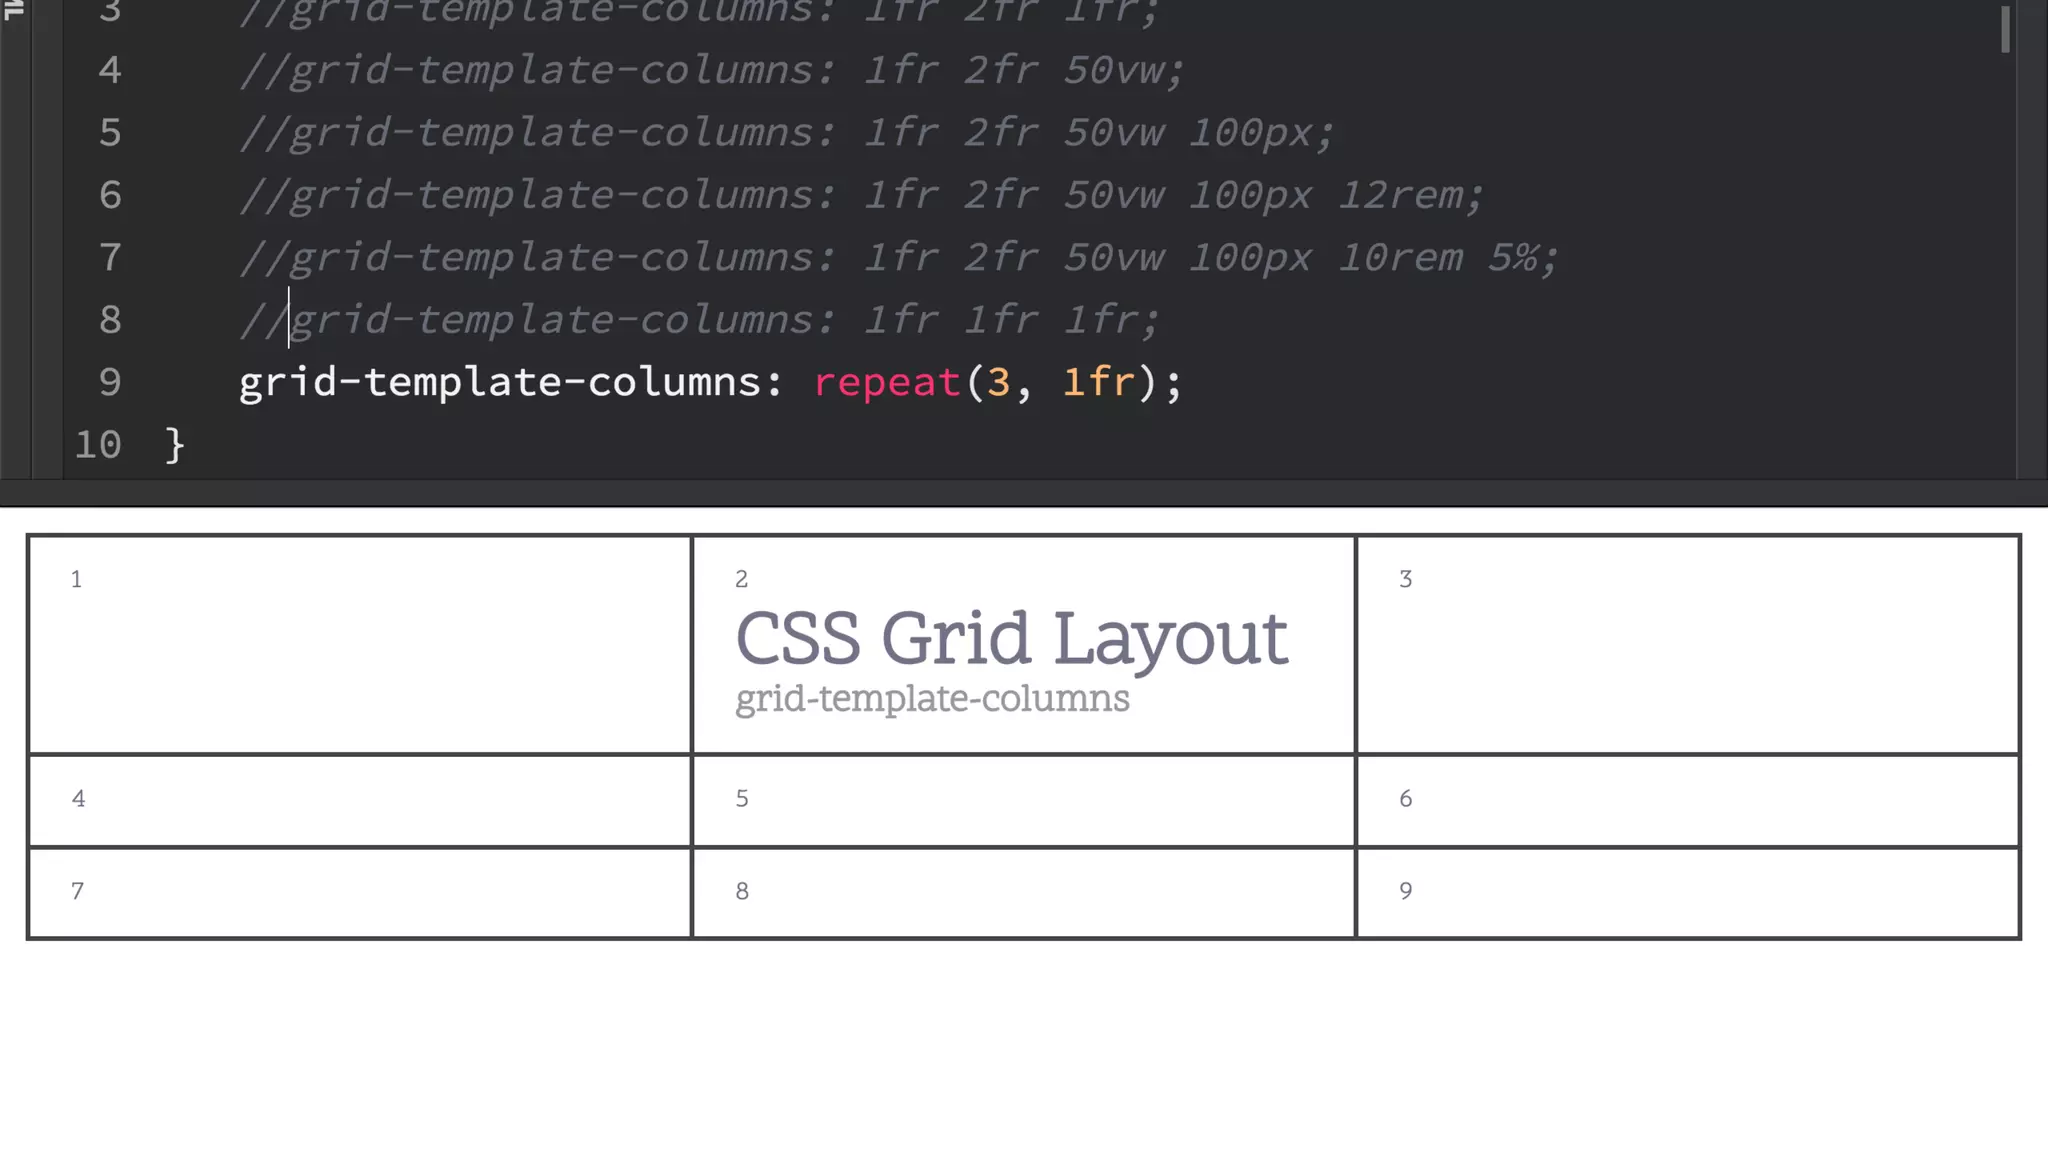Place cursor on the pink repeat keyword

click(x=887, y=382)
